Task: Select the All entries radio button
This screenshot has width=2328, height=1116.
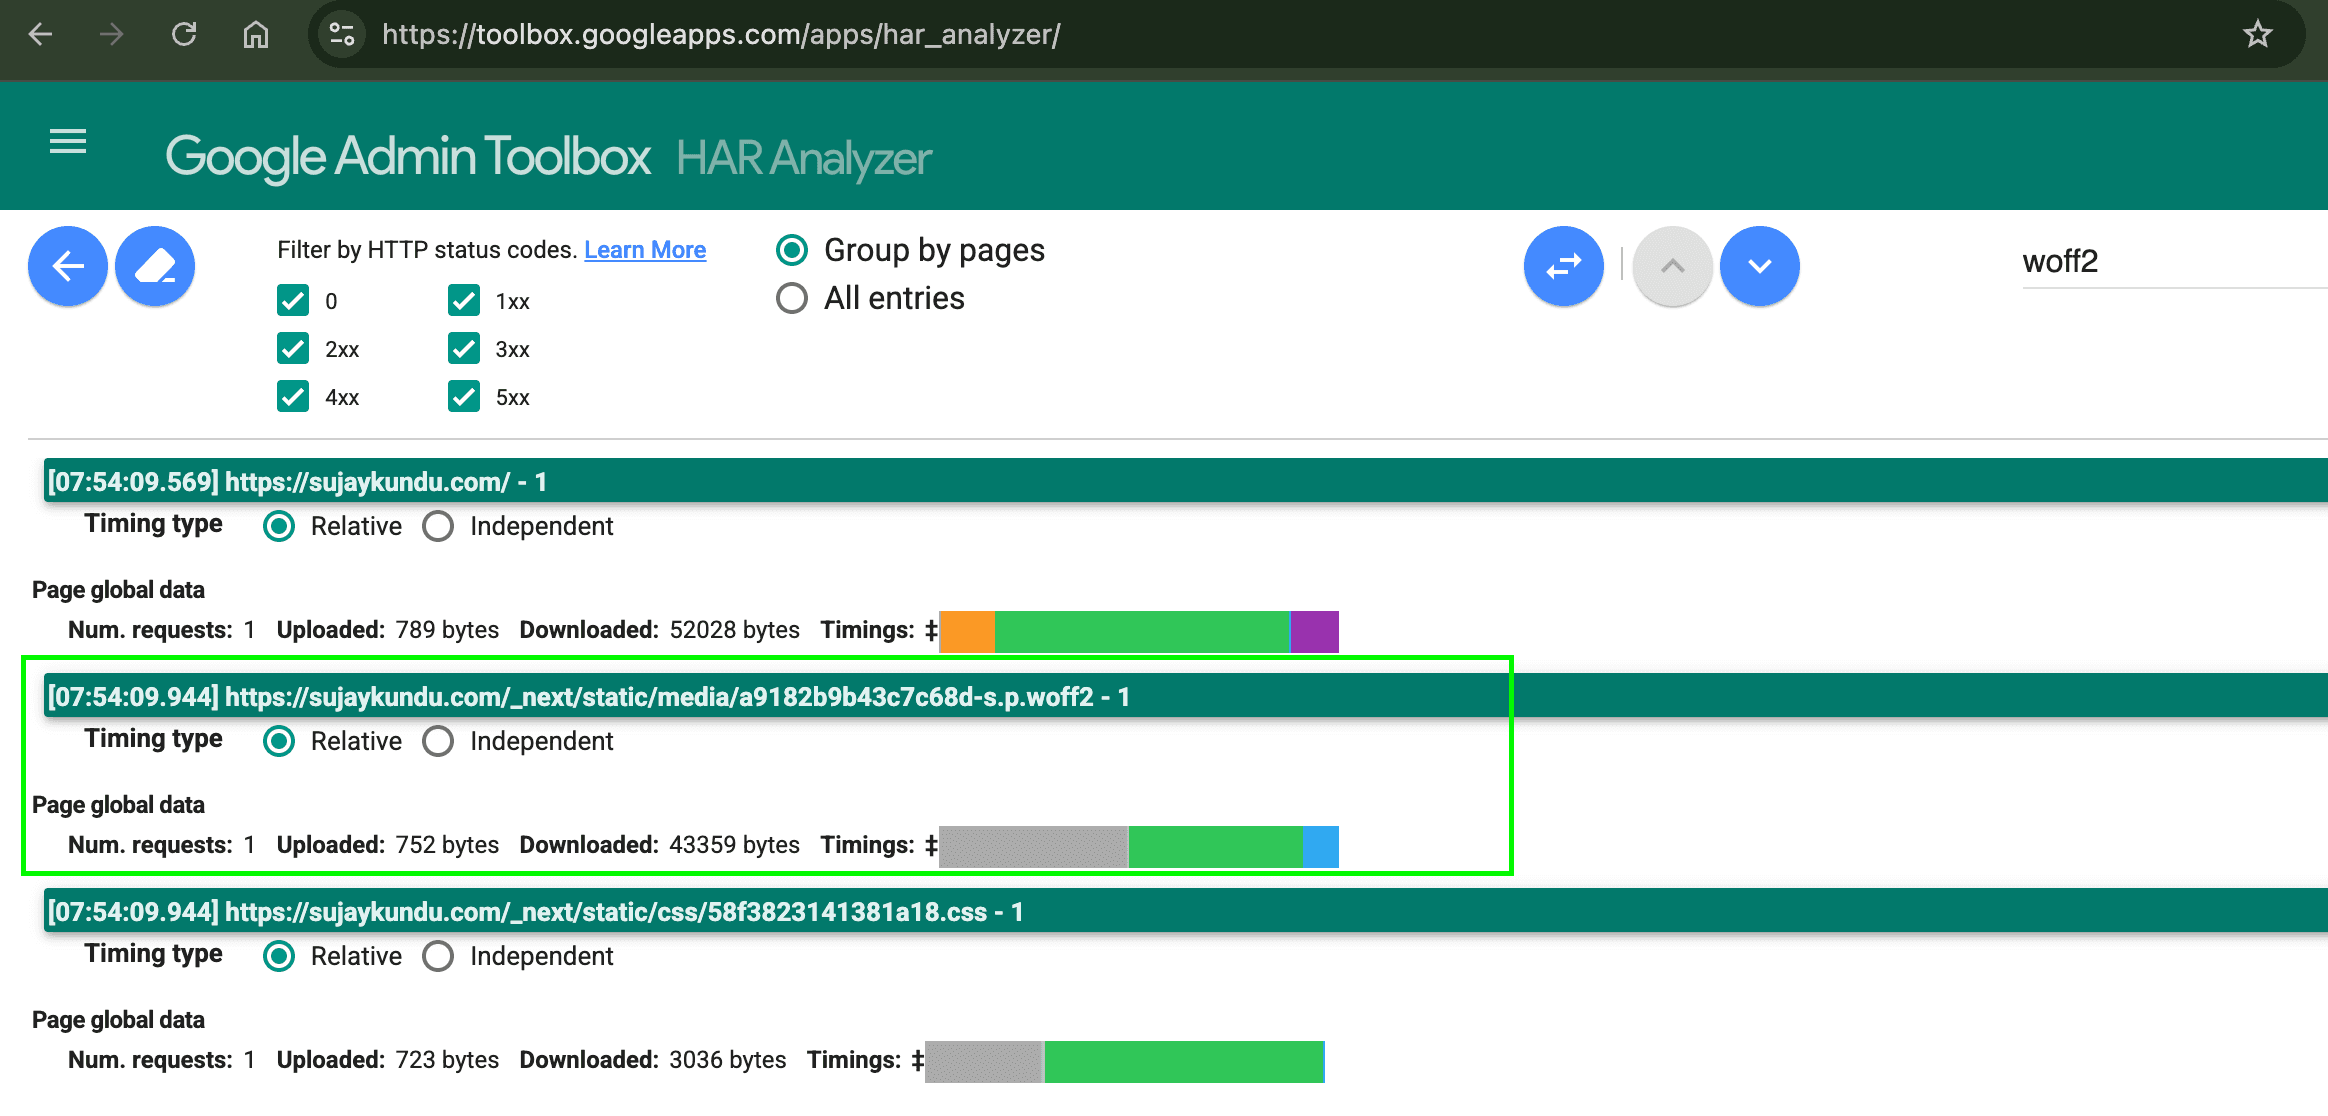Action: click(791, 297)
